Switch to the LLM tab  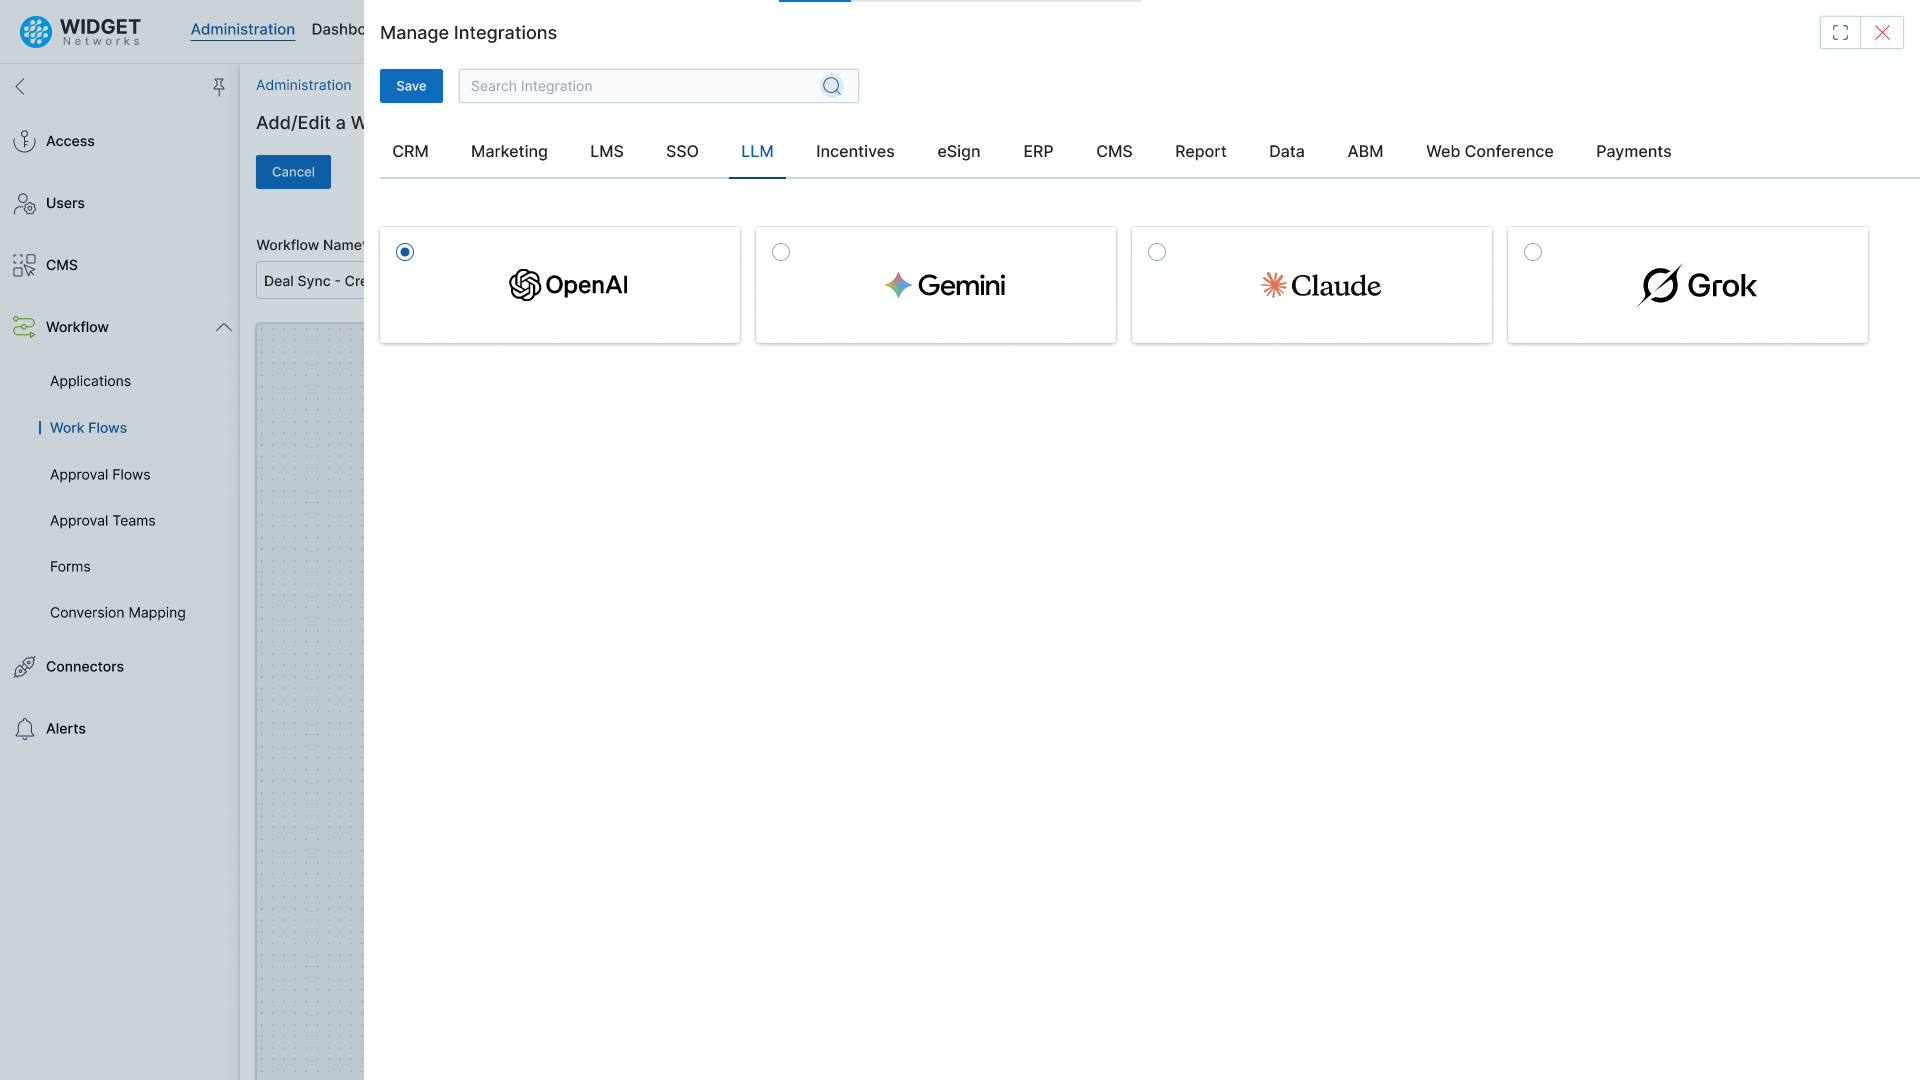click(x=757, y=152)
